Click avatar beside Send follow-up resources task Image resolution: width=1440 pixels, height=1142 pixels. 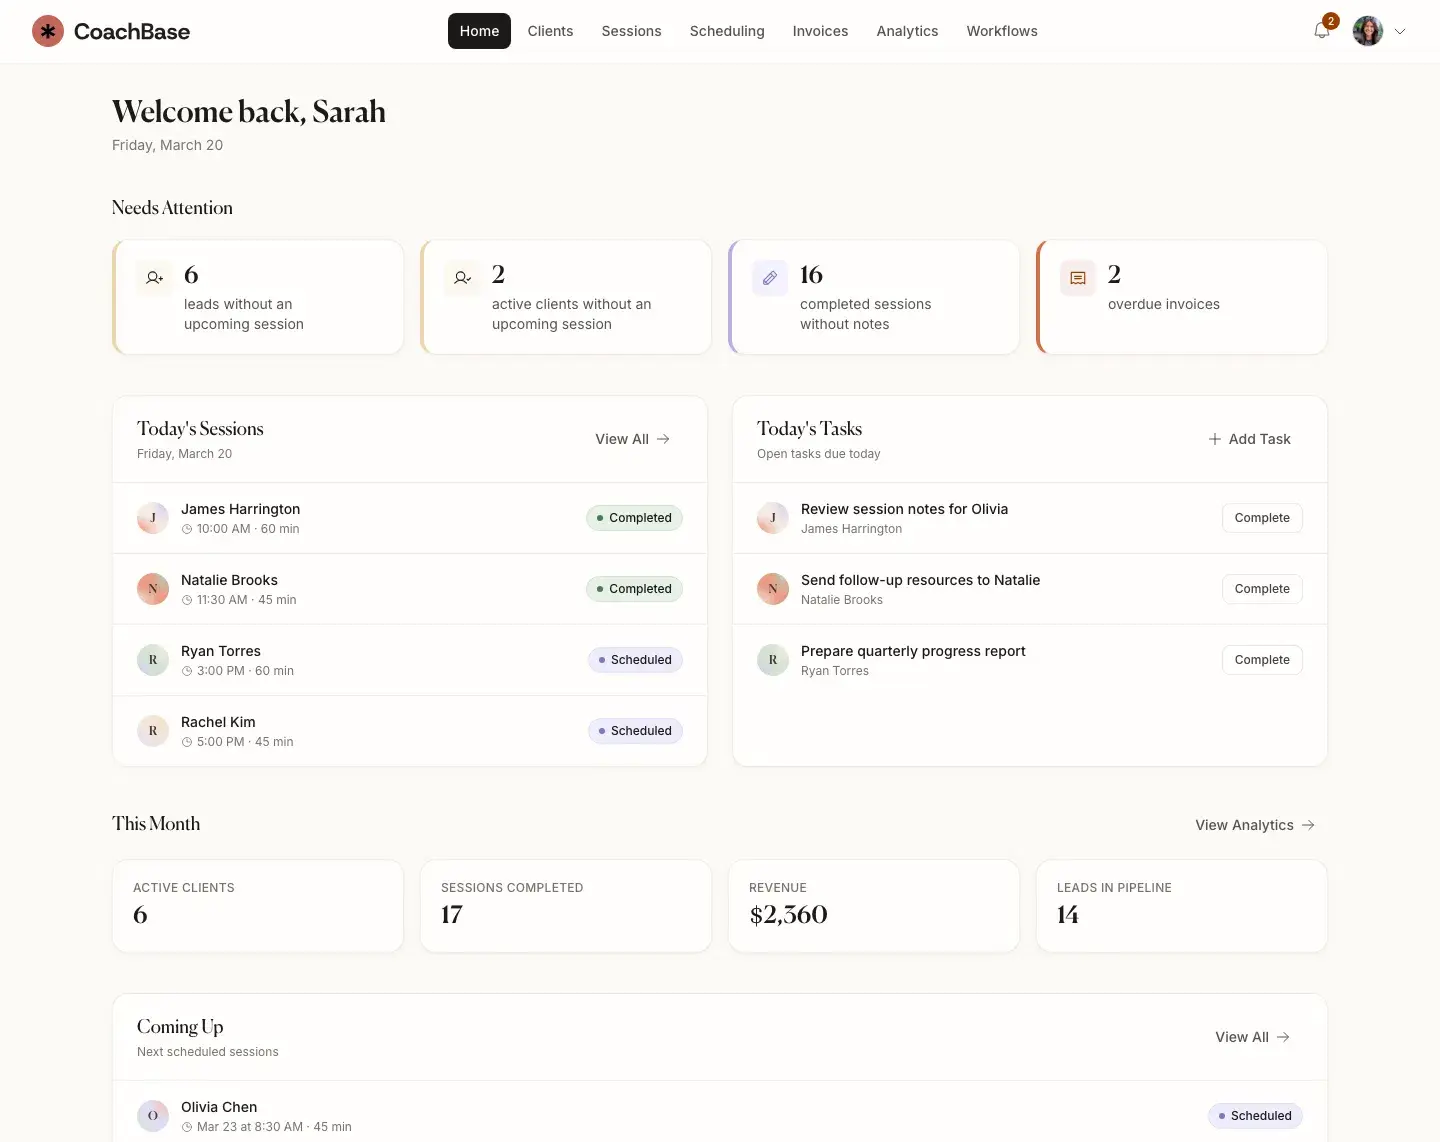point(773,589)
